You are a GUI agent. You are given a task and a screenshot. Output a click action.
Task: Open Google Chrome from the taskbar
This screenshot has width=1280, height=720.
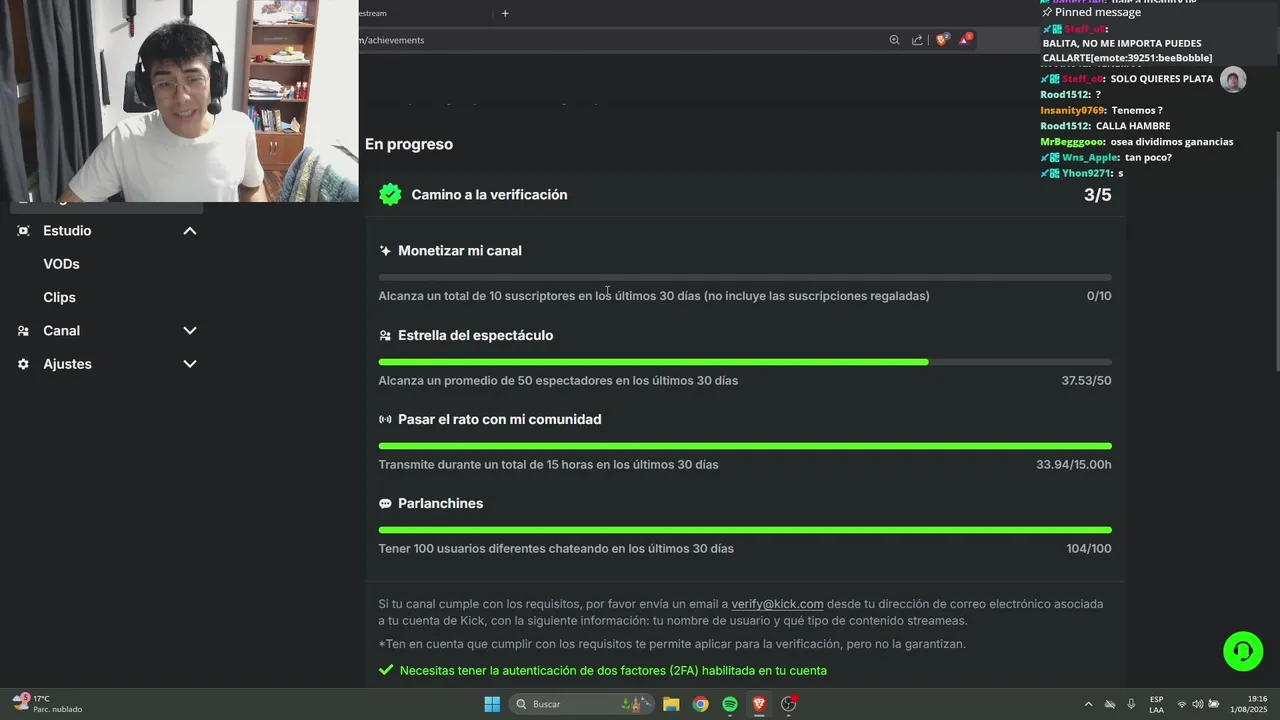(701, 704)
